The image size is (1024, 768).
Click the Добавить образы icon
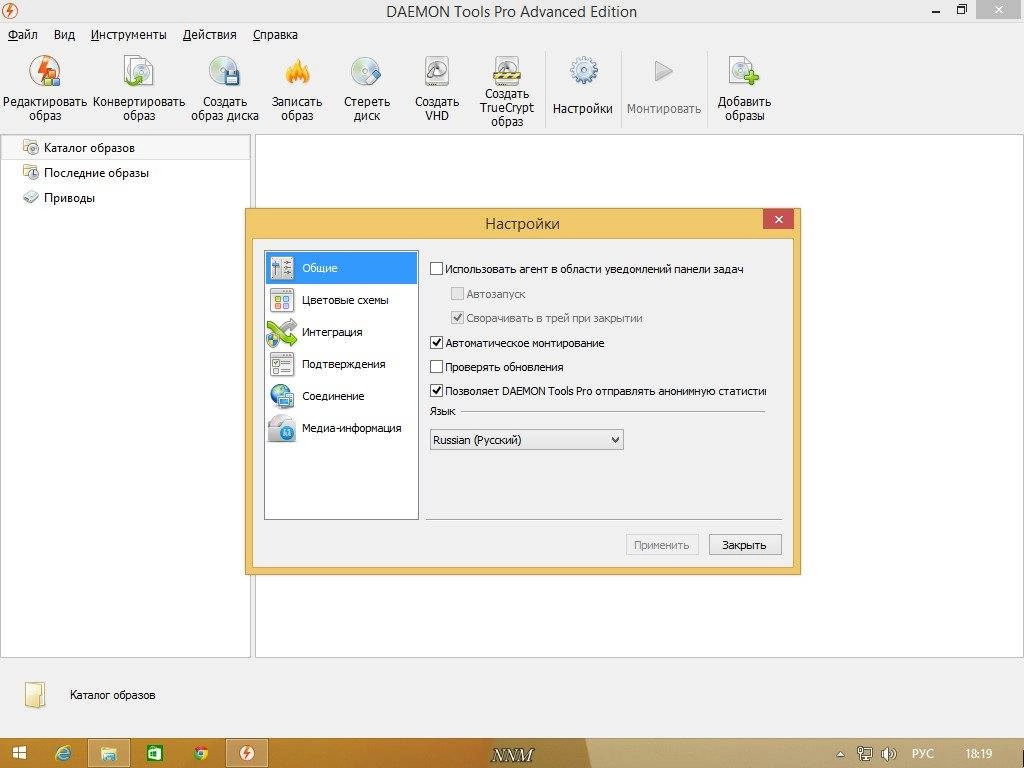pos(744,72)
